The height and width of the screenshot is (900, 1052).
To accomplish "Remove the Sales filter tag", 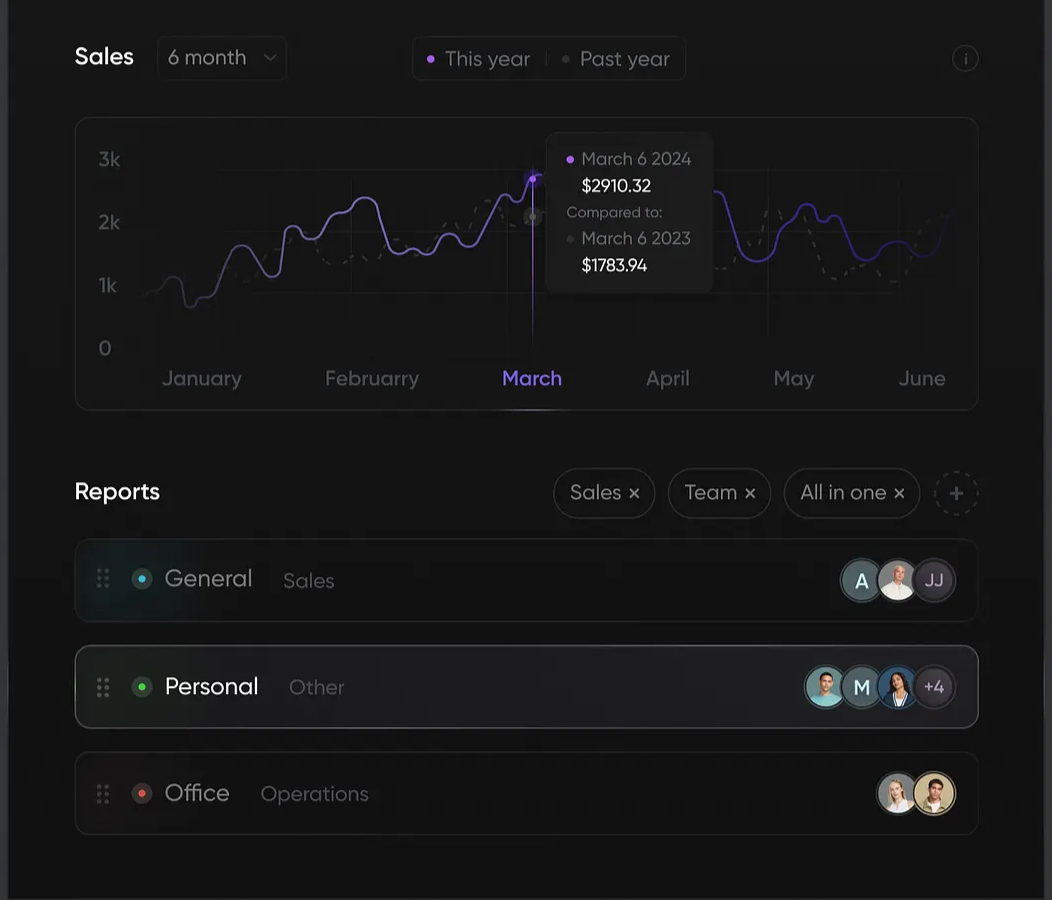I will [634, 493].
